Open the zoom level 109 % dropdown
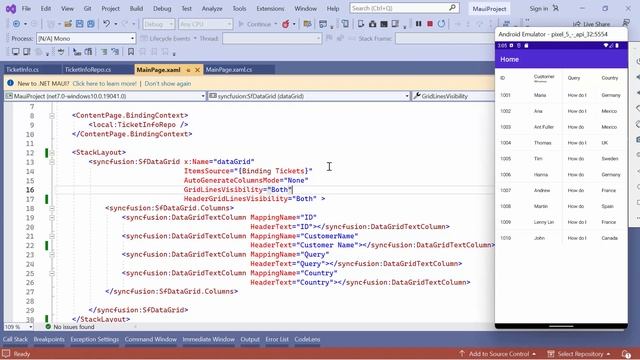Screen dimensions: 640x360 tap(18, 327)
